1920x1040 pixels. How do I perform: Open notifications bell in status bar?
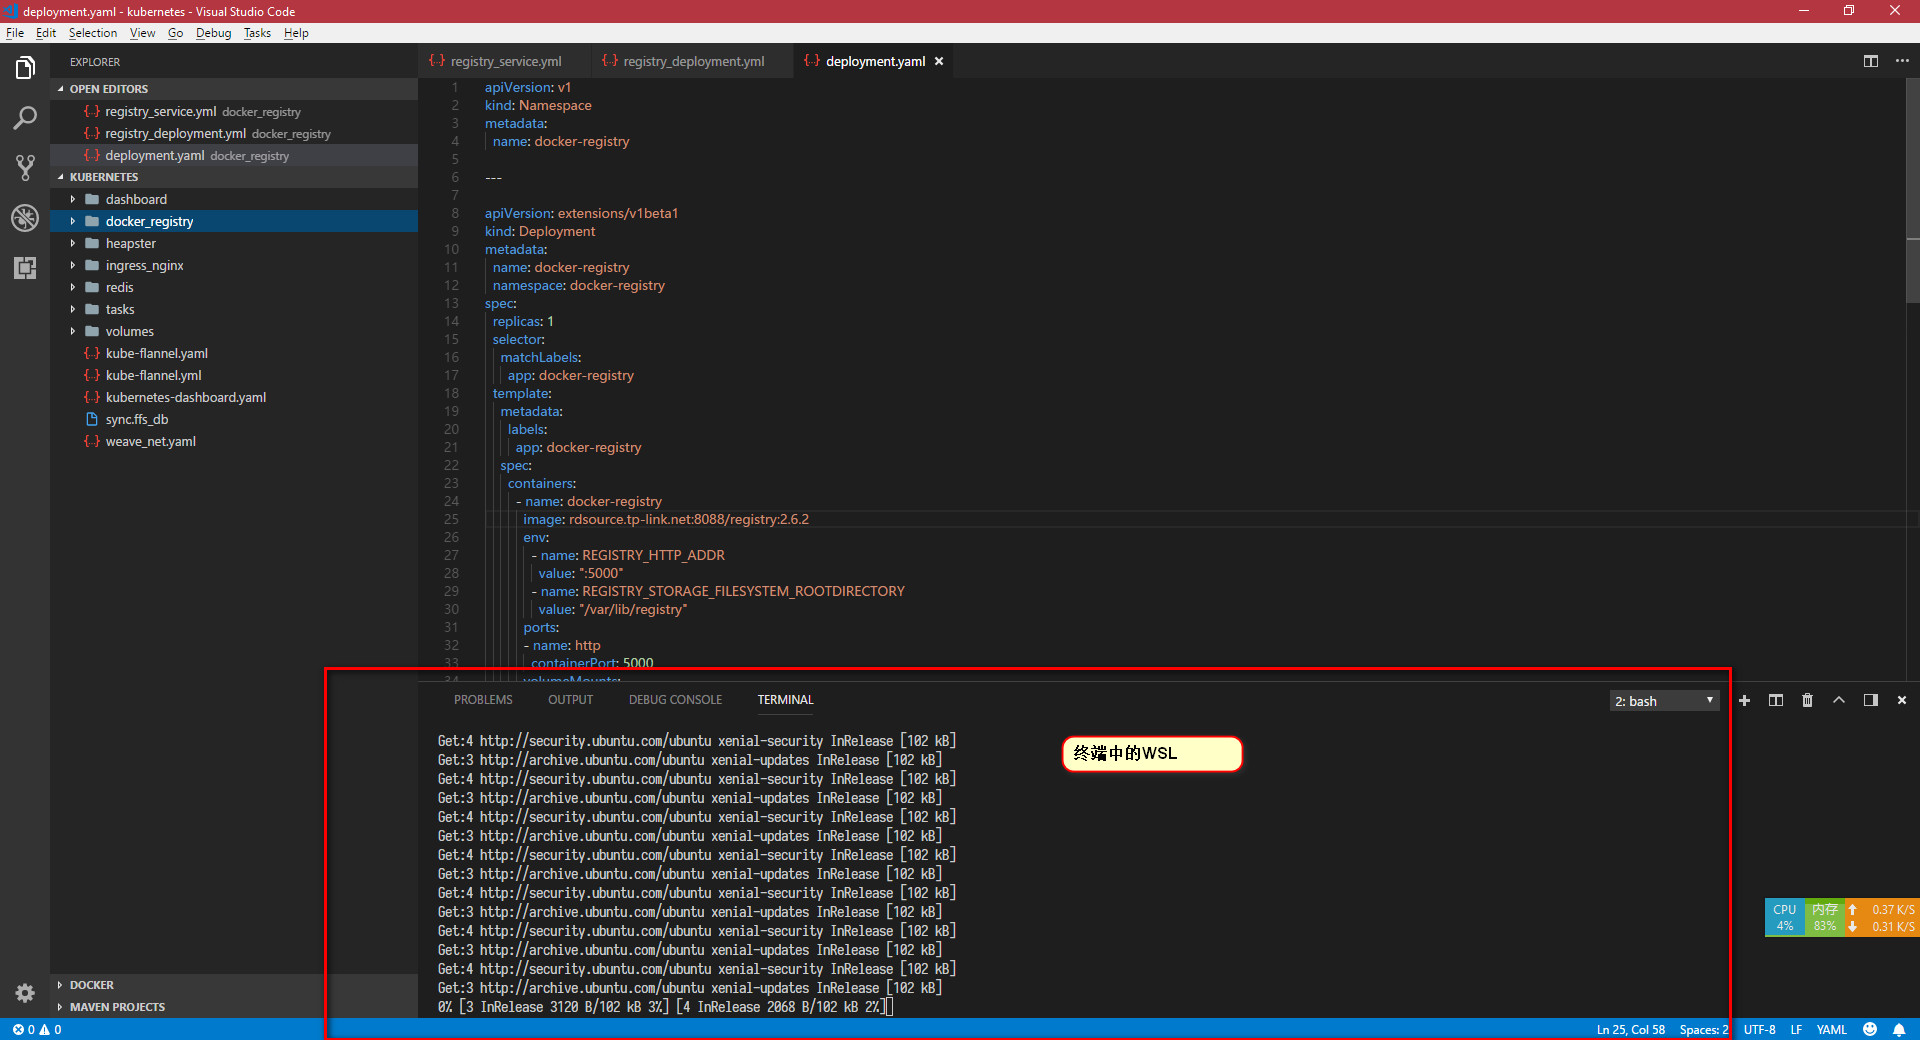coord(1898,1029)
